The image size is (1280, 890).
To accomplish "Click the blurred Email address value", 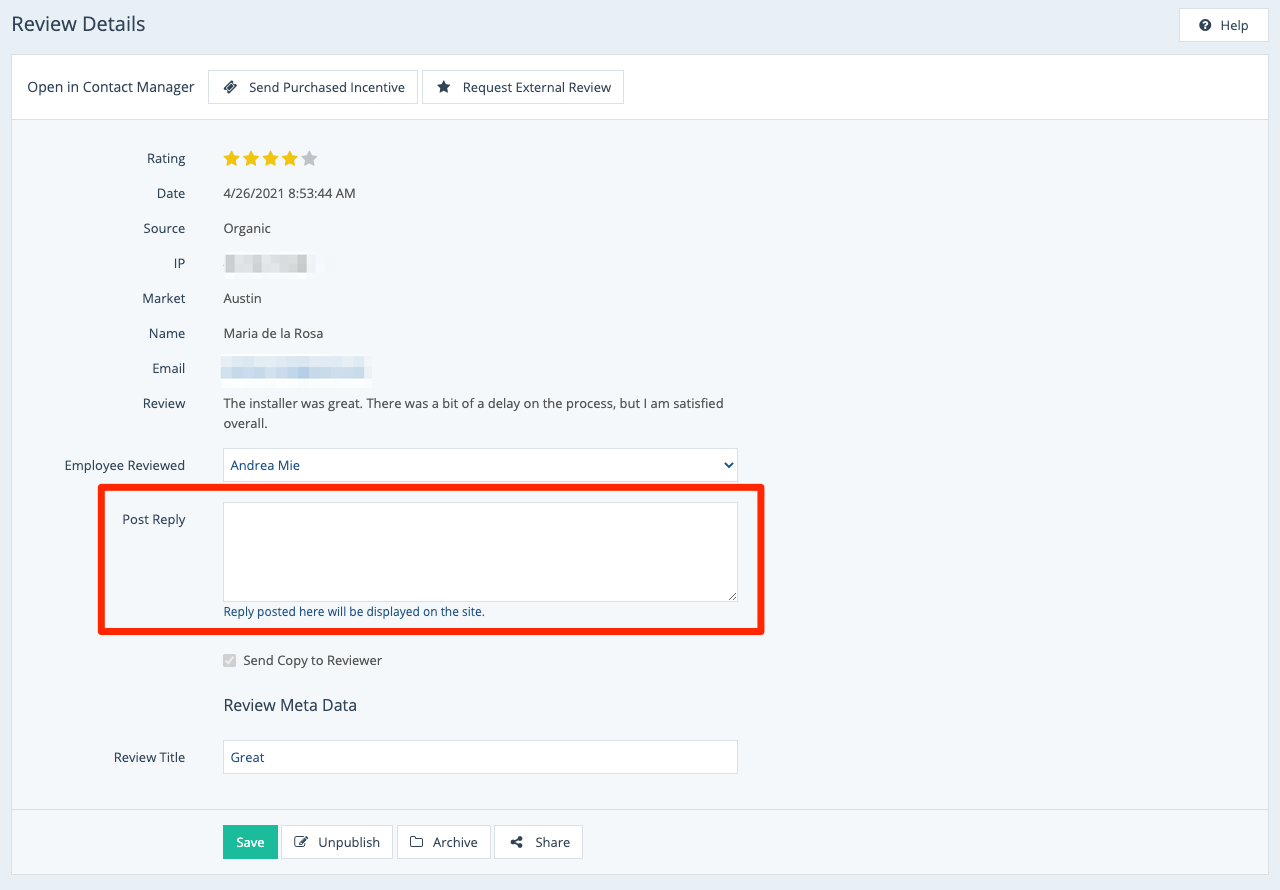I will click(296, 369).
